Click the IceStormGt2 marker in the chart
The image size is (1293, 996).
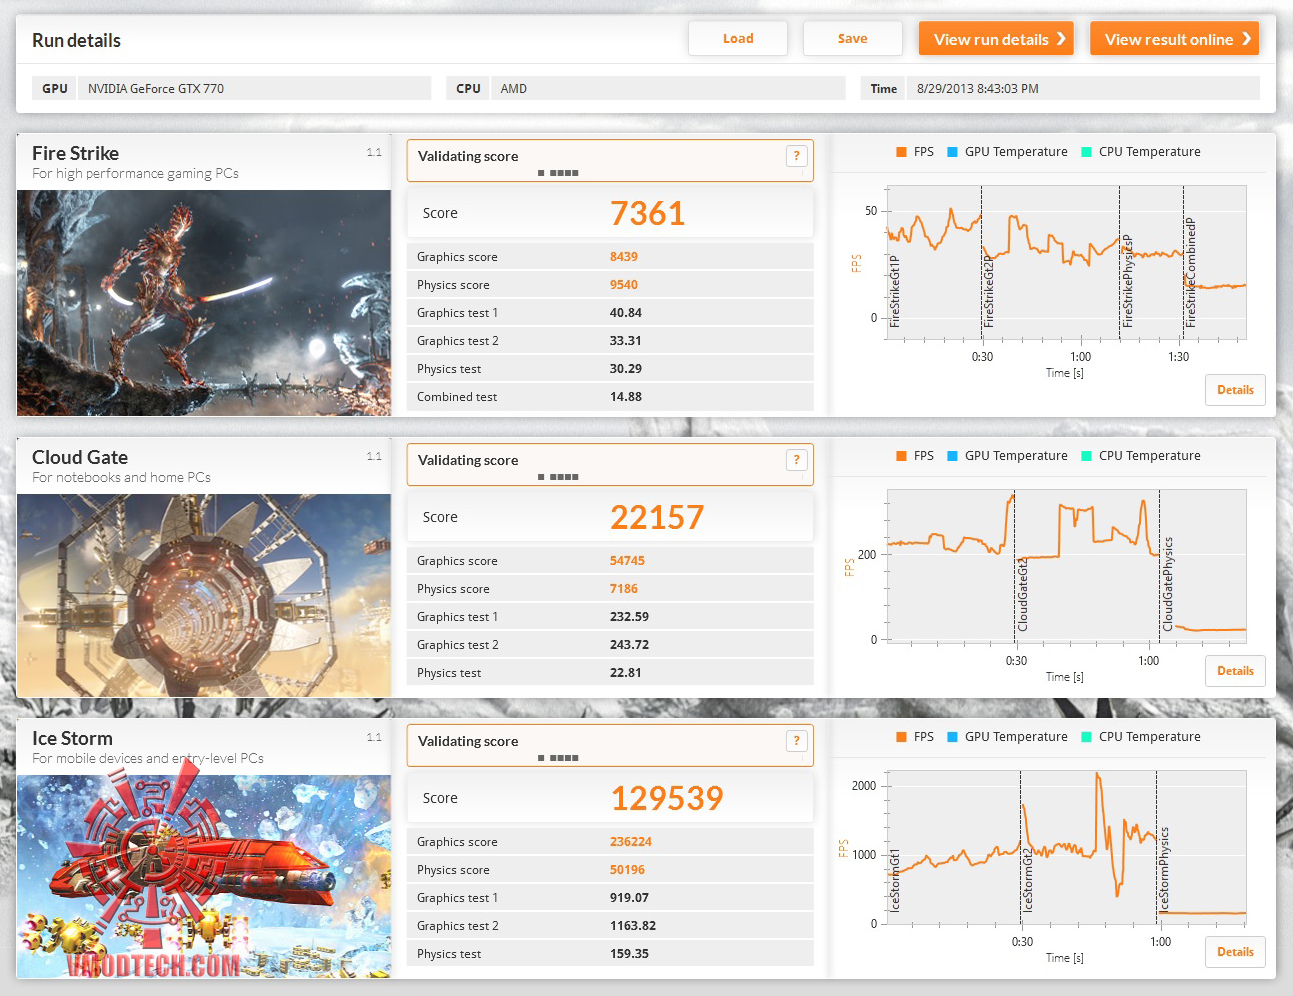[1027, 879]
